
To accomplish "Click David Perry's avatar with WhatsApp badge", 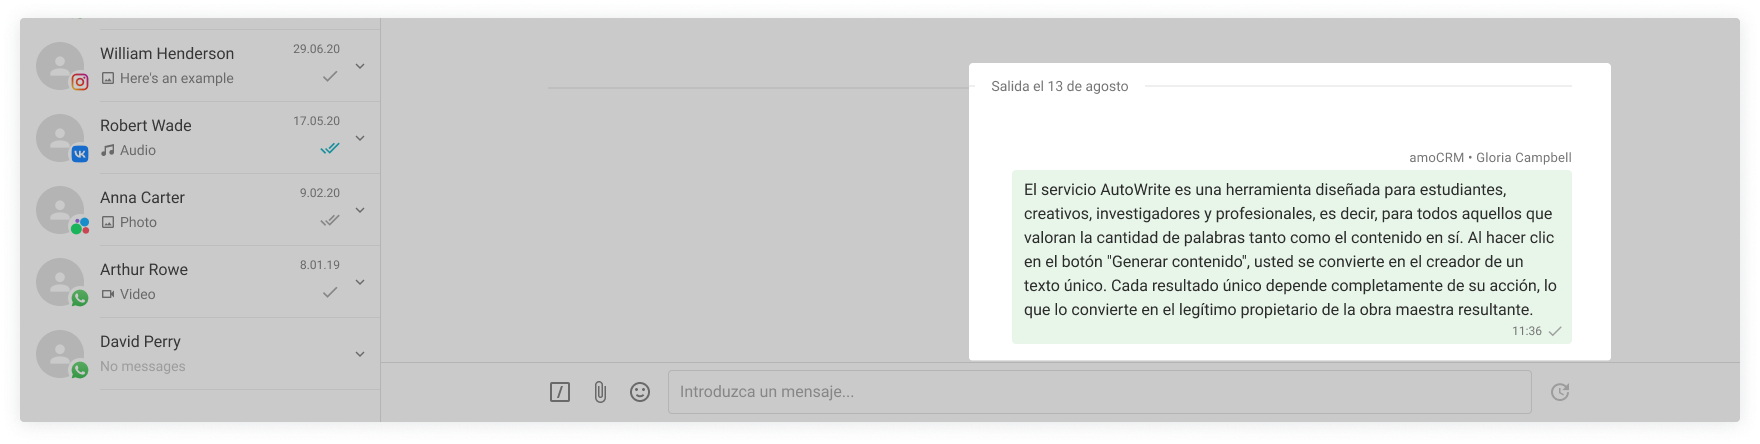I will 60,354.
